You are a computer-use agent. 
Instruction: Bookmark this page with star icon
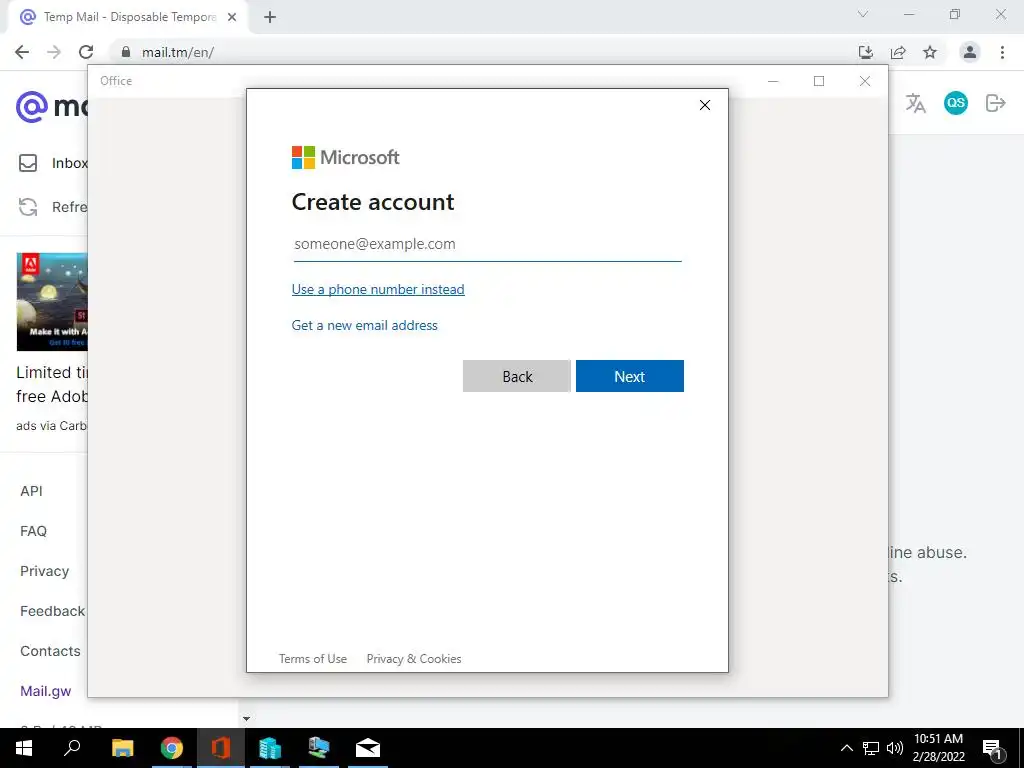[x=930, y=52]
